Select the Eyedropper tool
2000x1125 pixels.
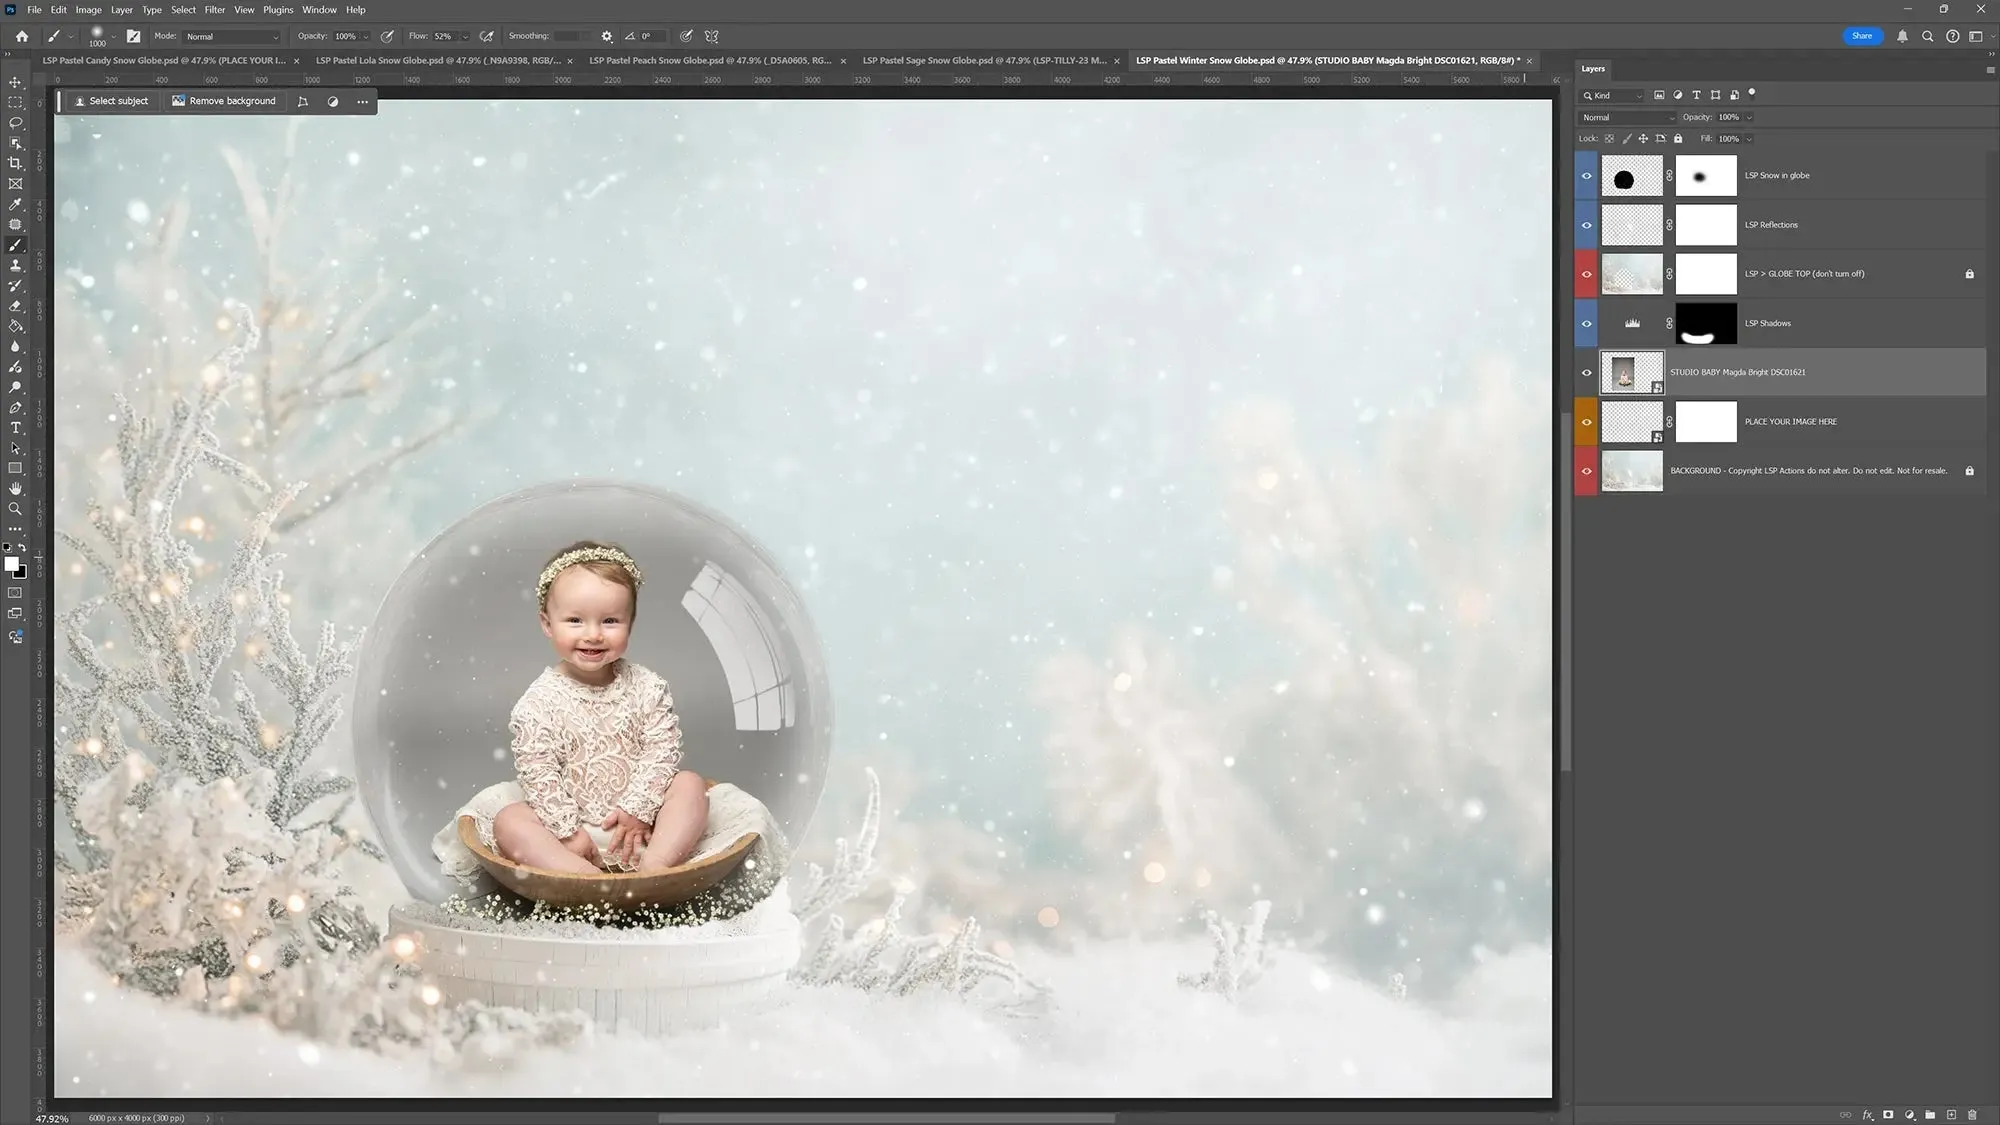[15, 204]
